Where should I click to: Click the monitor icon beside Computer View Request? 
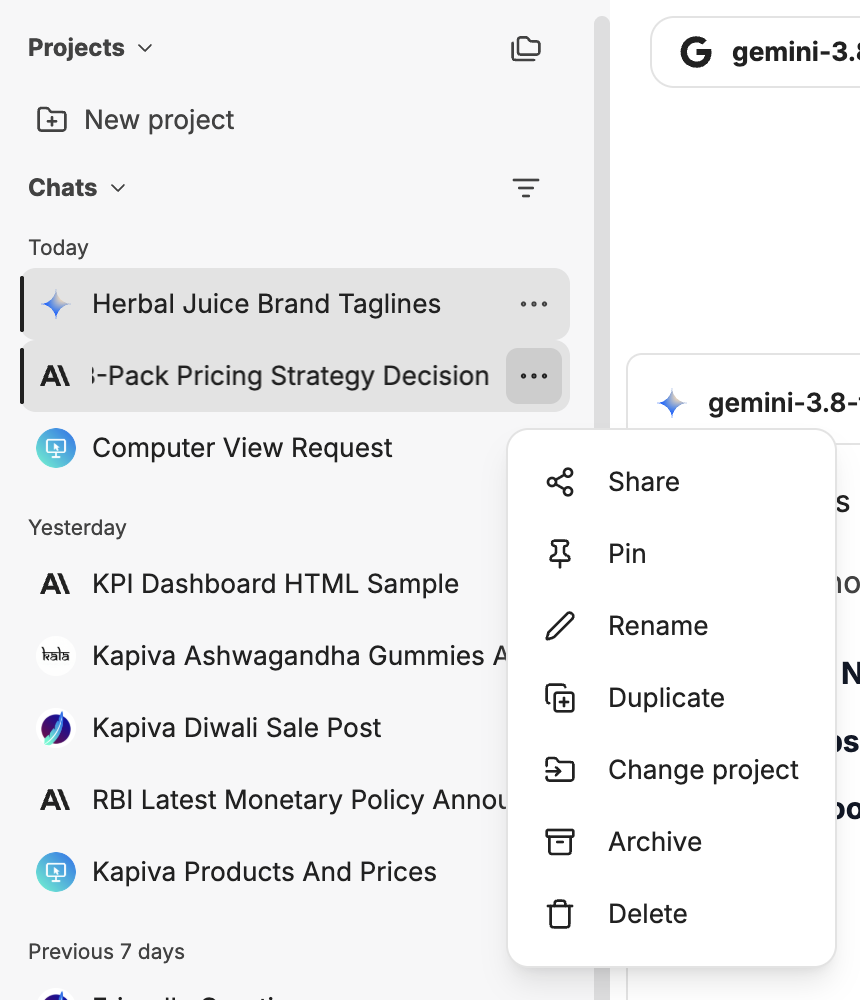click(56, 448)
